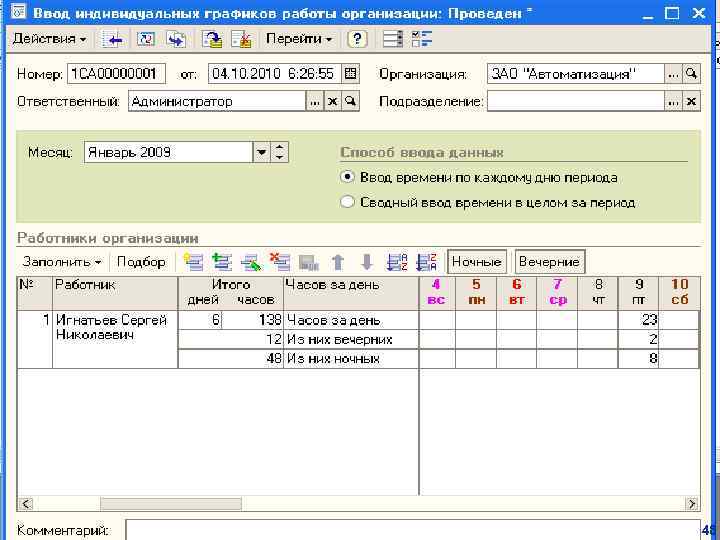The width and height of the screenshot is (720, 540).
Task: Select Сводный ввод времени в целом за период
Action: [488, 202]
